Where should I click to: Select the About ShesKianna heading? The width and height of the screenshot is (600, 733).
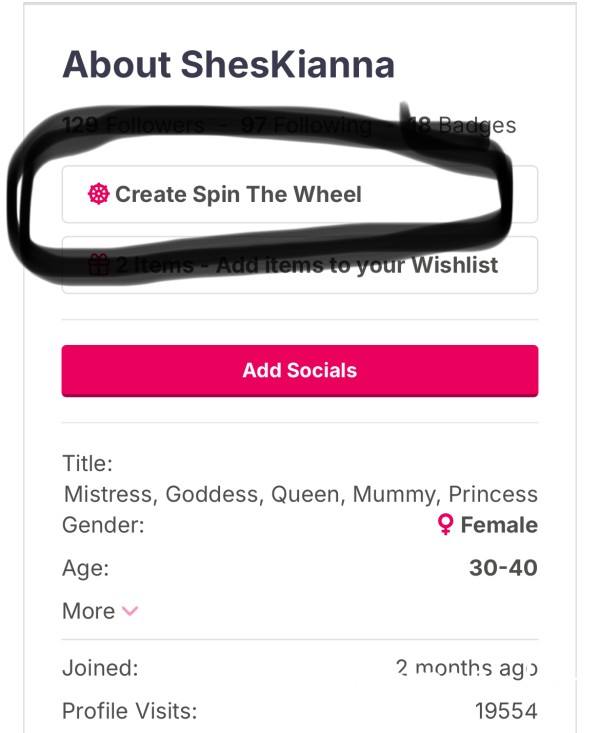[229, 64]
